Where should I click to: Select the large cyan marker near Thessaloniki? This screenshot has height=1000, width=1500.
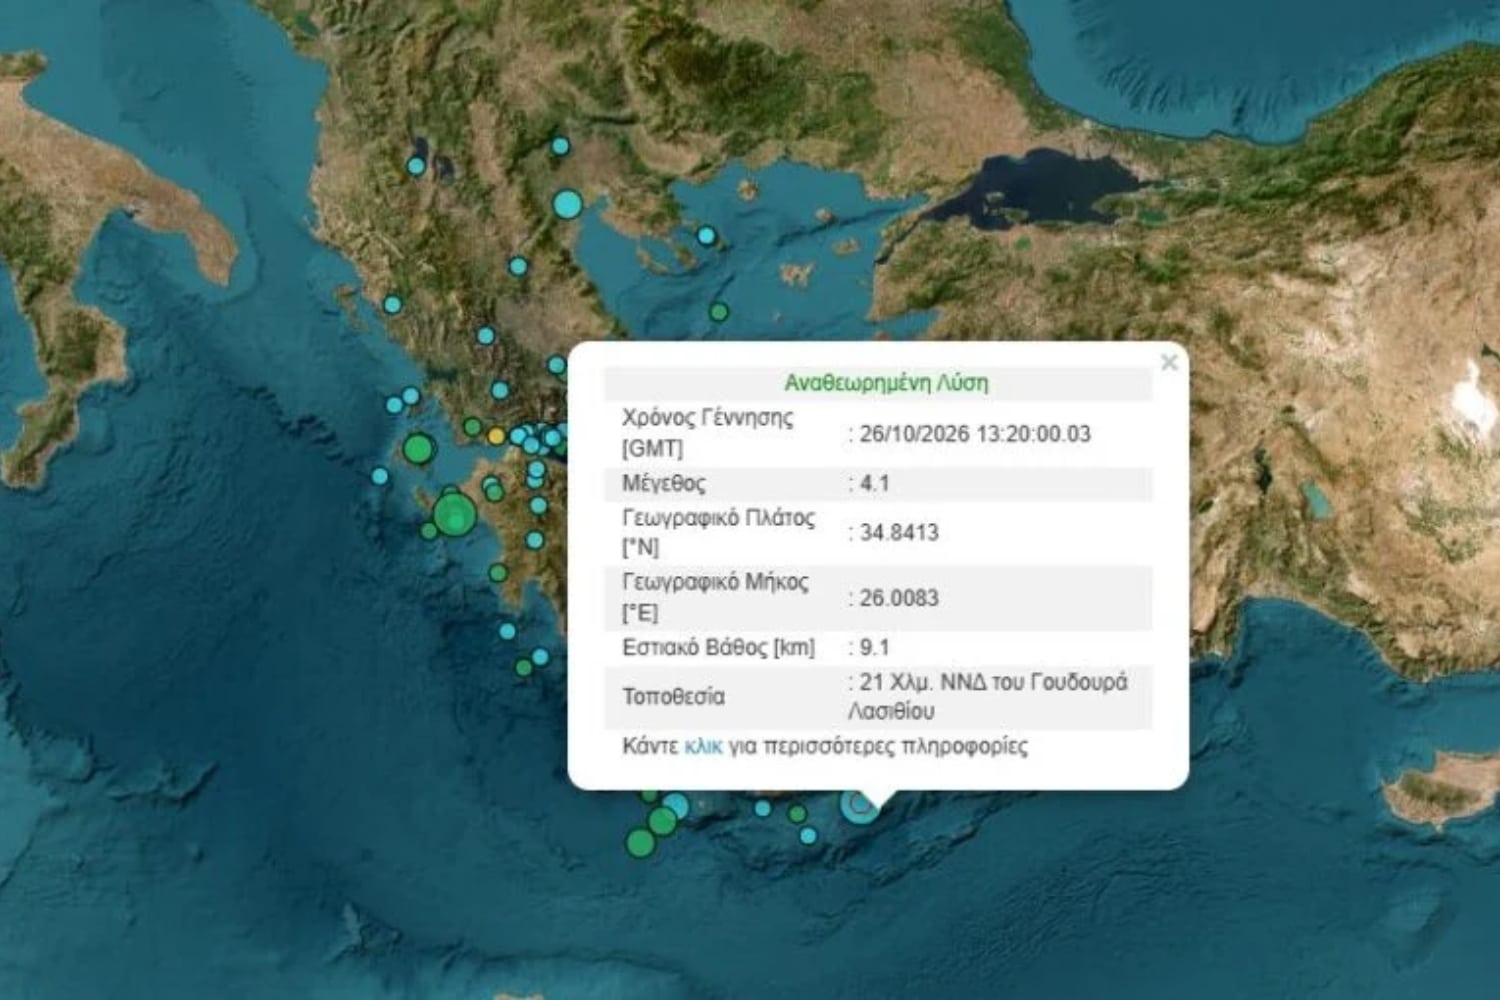pos(568,205)
